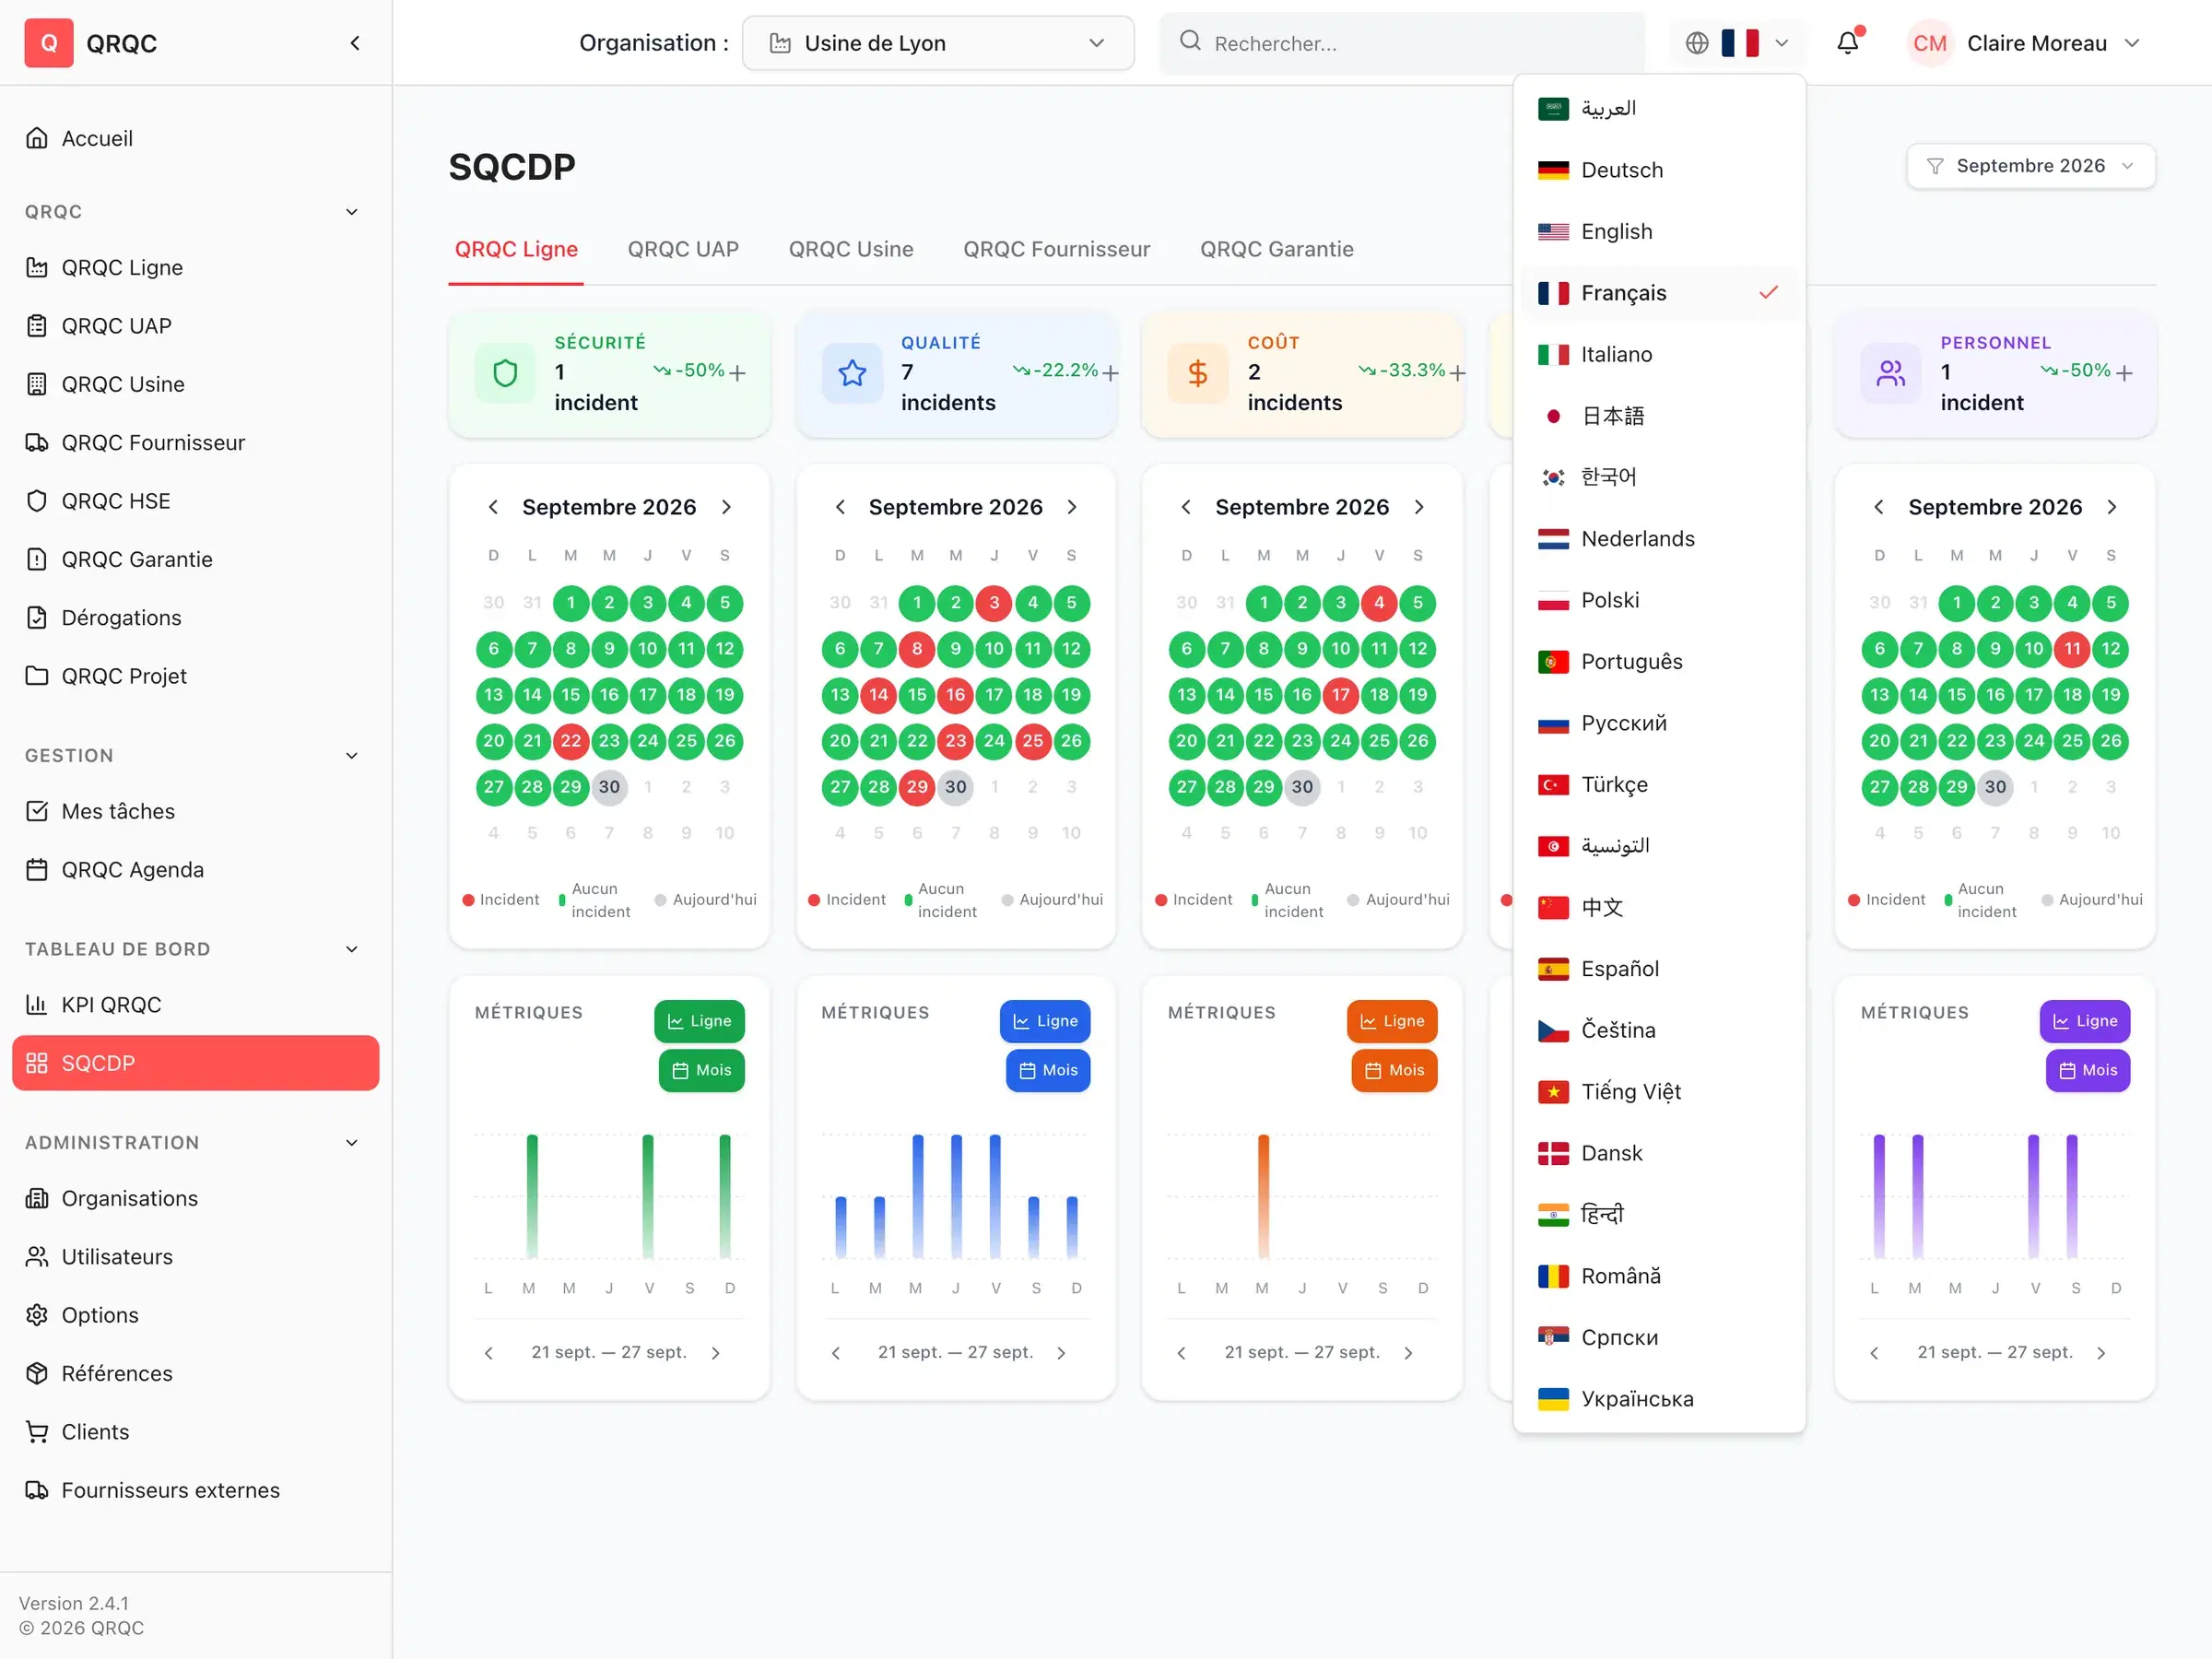Click the Personnel people card icon
The image size is (2212, 1659).
1891,373
